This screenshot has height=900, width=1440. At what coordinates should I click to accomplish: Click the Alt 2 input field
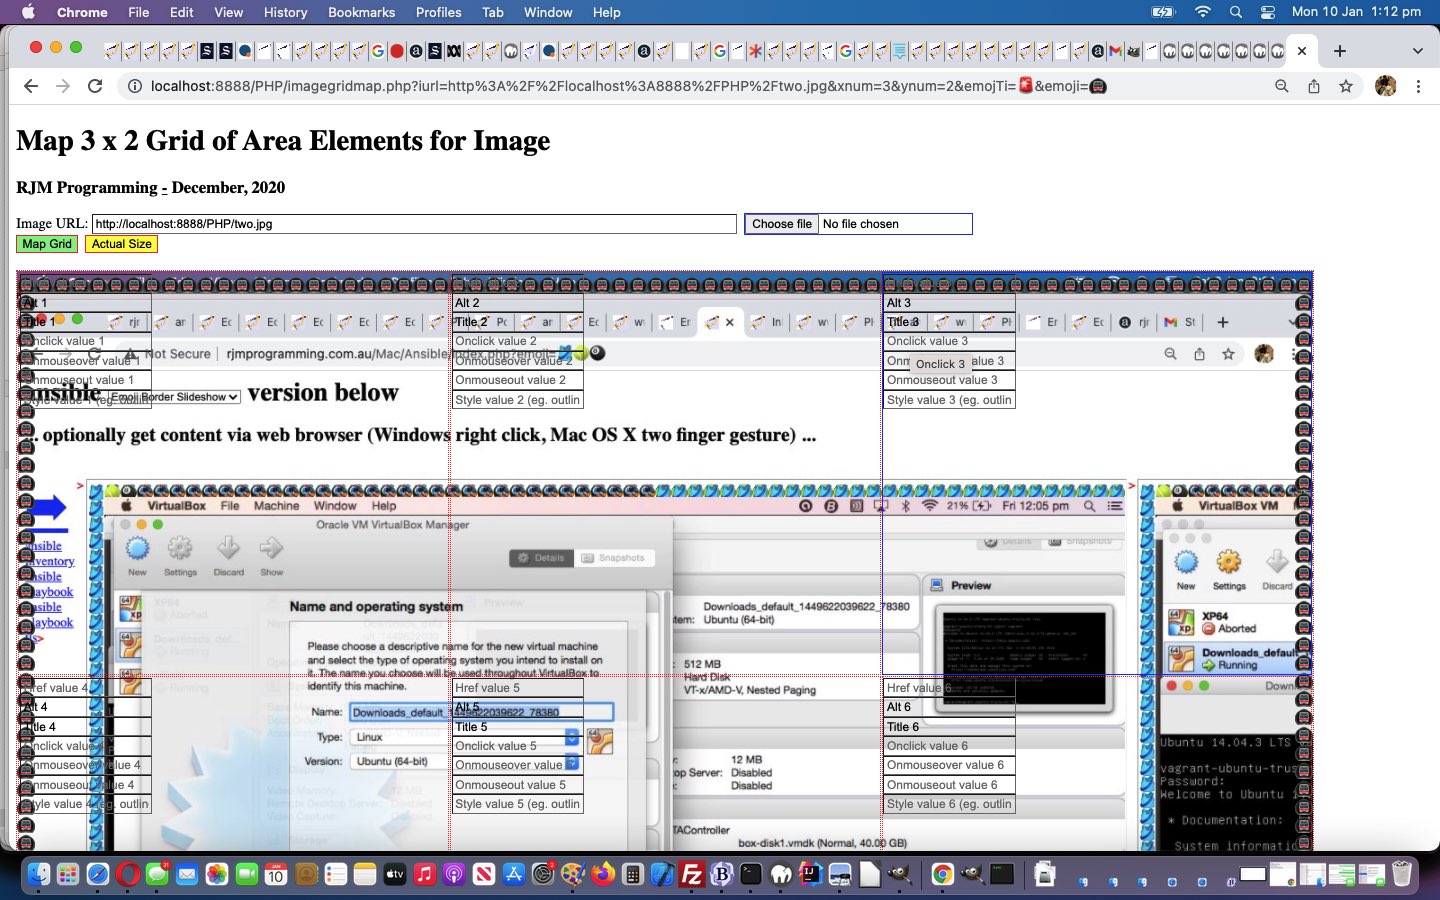pyautogui.click(x=517, y=303)
